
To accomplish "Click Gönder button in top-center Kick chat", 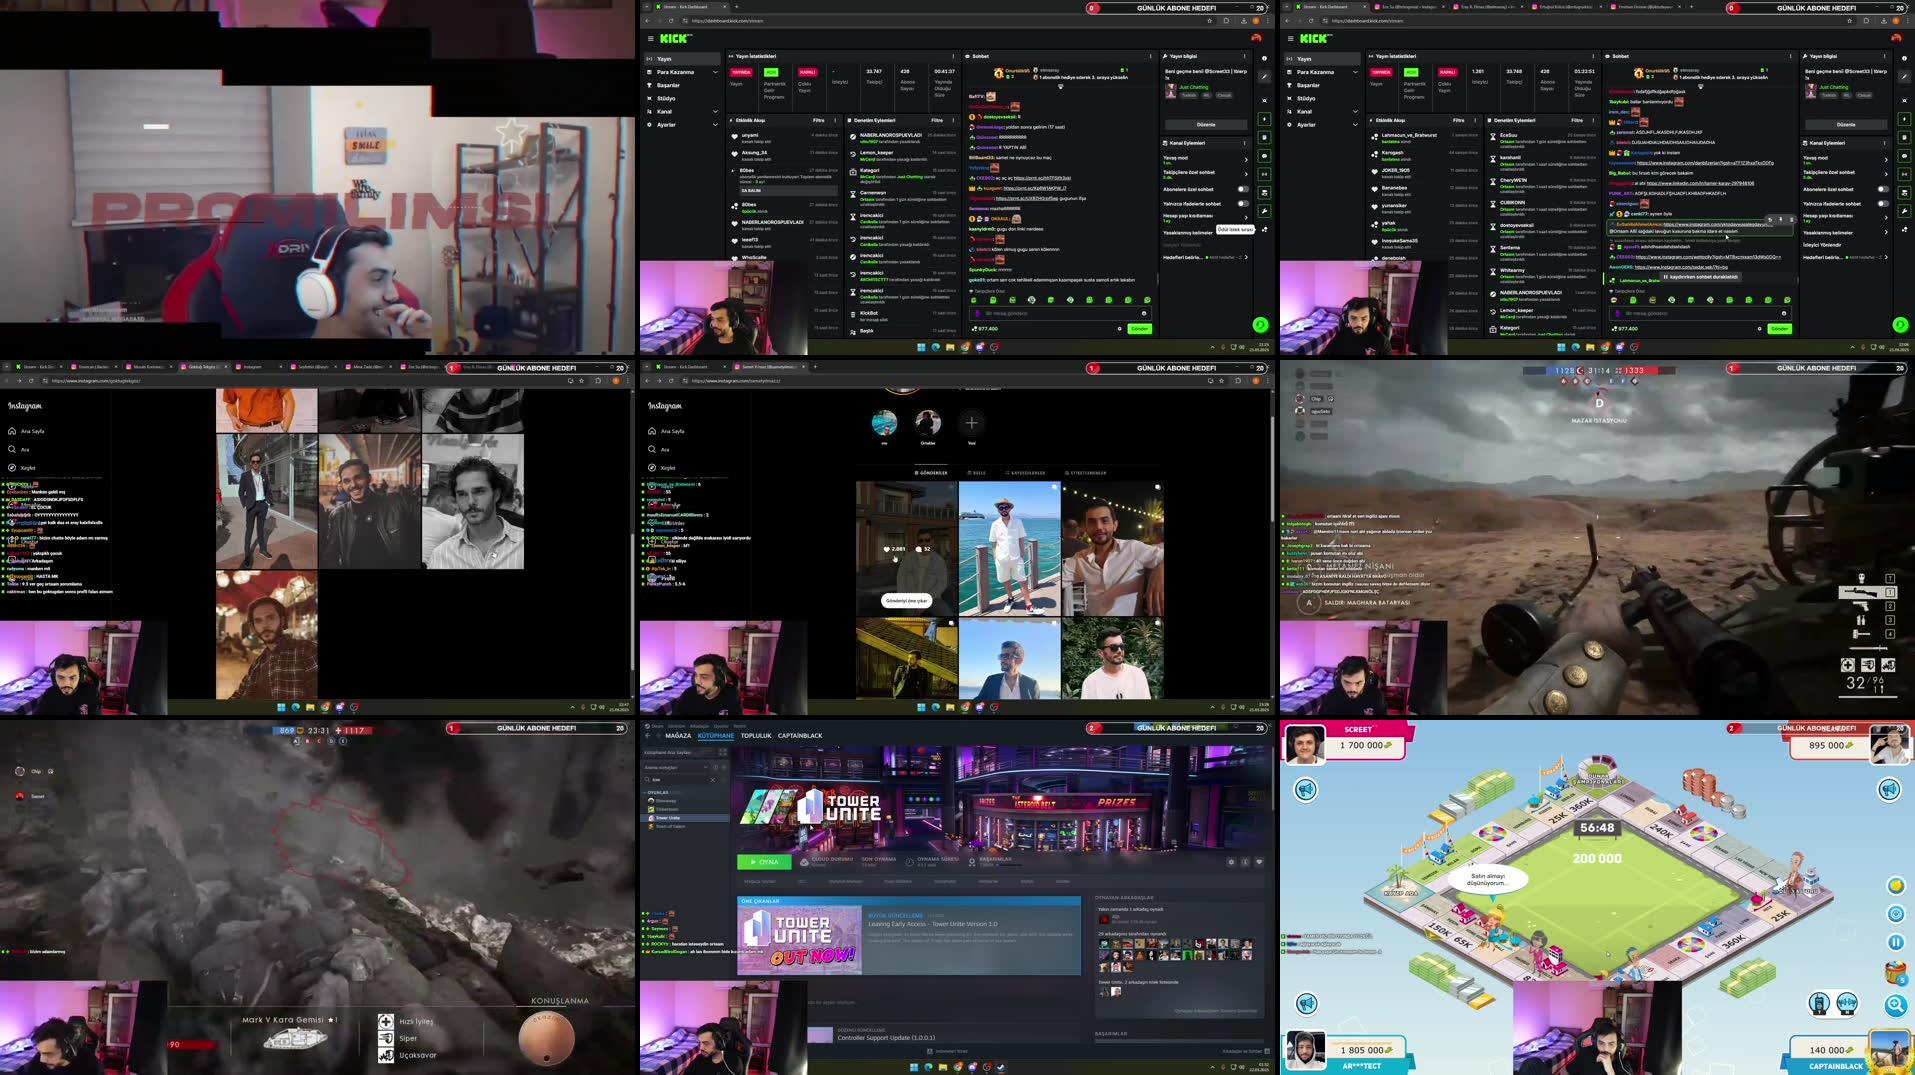I will pos(1139,328).
